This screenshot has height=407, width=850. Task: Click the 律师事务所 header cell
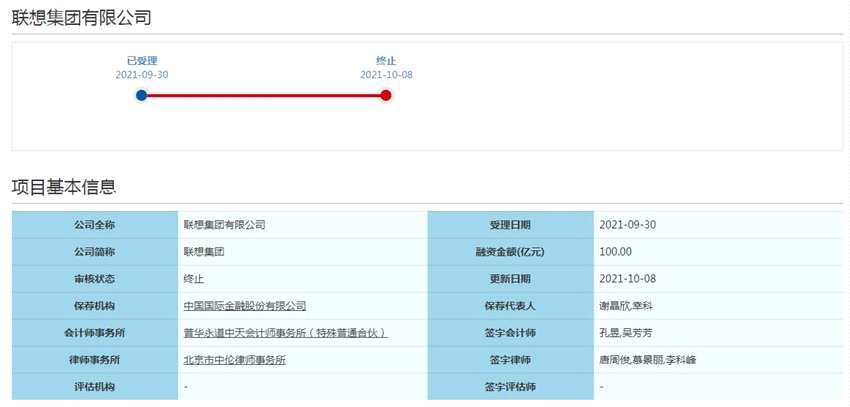coord(95,360)
